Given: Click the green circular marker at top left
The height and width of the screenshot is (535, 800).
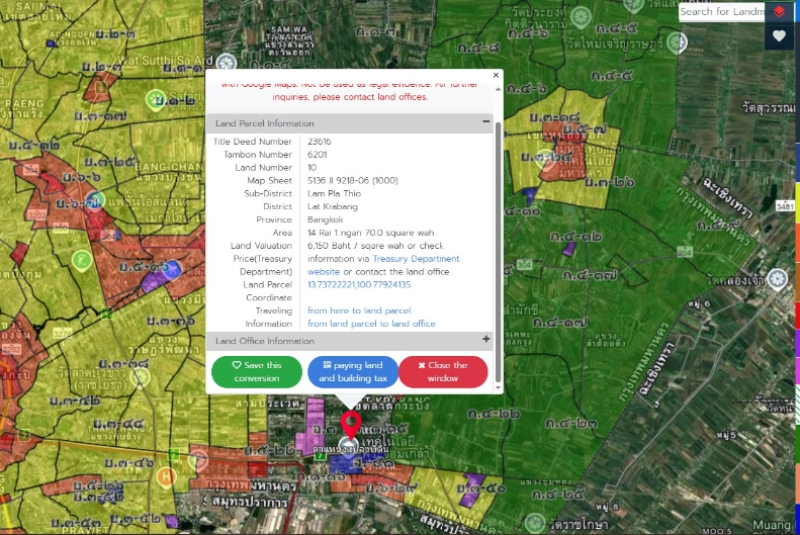Looking at the screenshot, I should (x=155, y=99).
